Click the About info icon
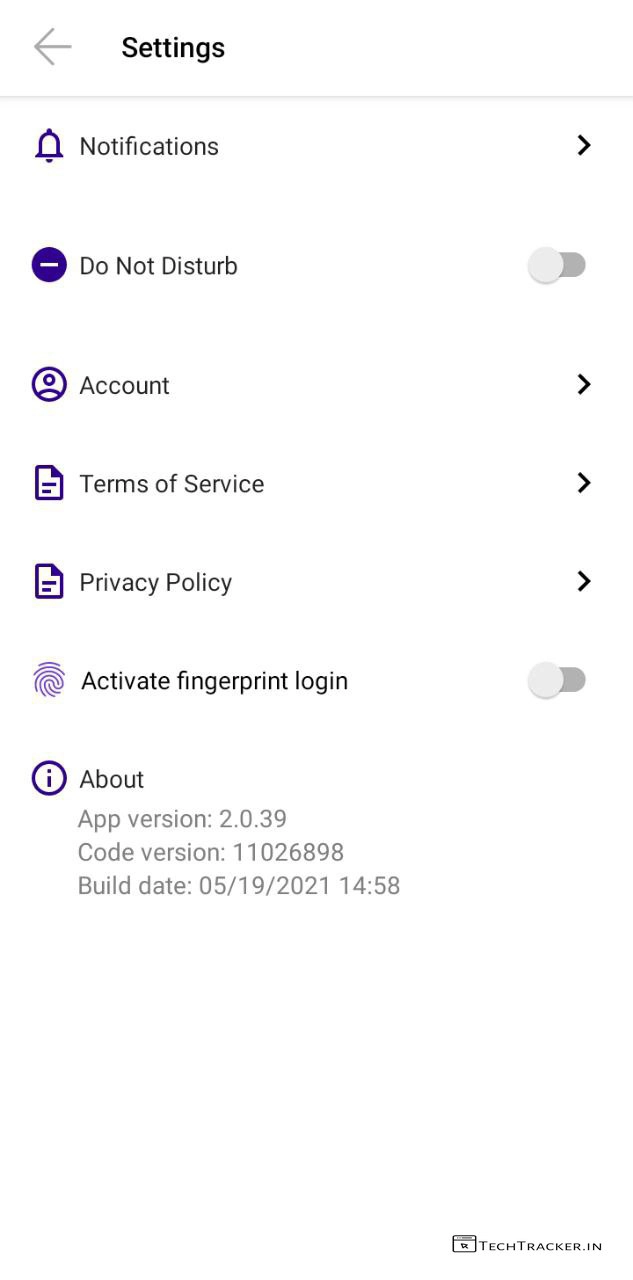This screenshot has height=1280, width=633. coord(49,778)
